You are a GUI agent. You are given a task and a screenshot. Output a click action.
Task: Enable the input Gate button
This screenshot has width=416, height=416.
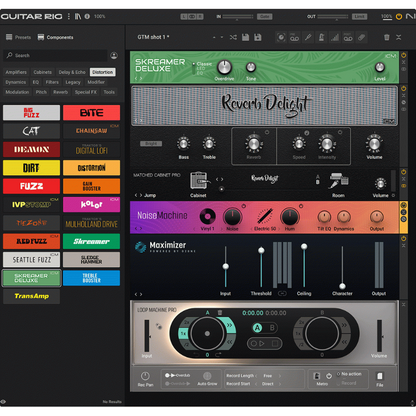(265, 16)
